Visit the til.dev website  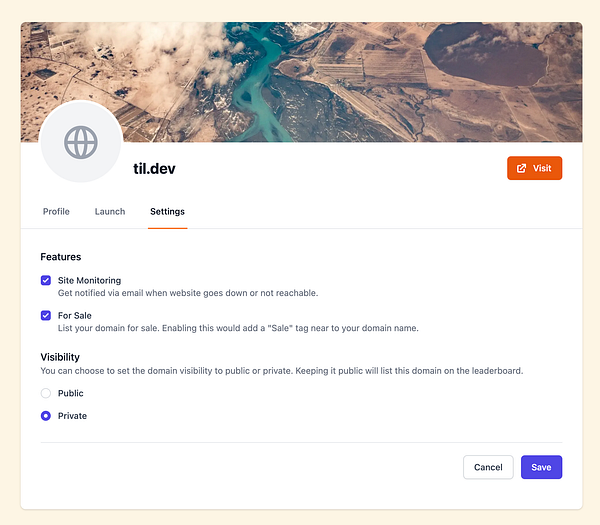pos(535,168)
